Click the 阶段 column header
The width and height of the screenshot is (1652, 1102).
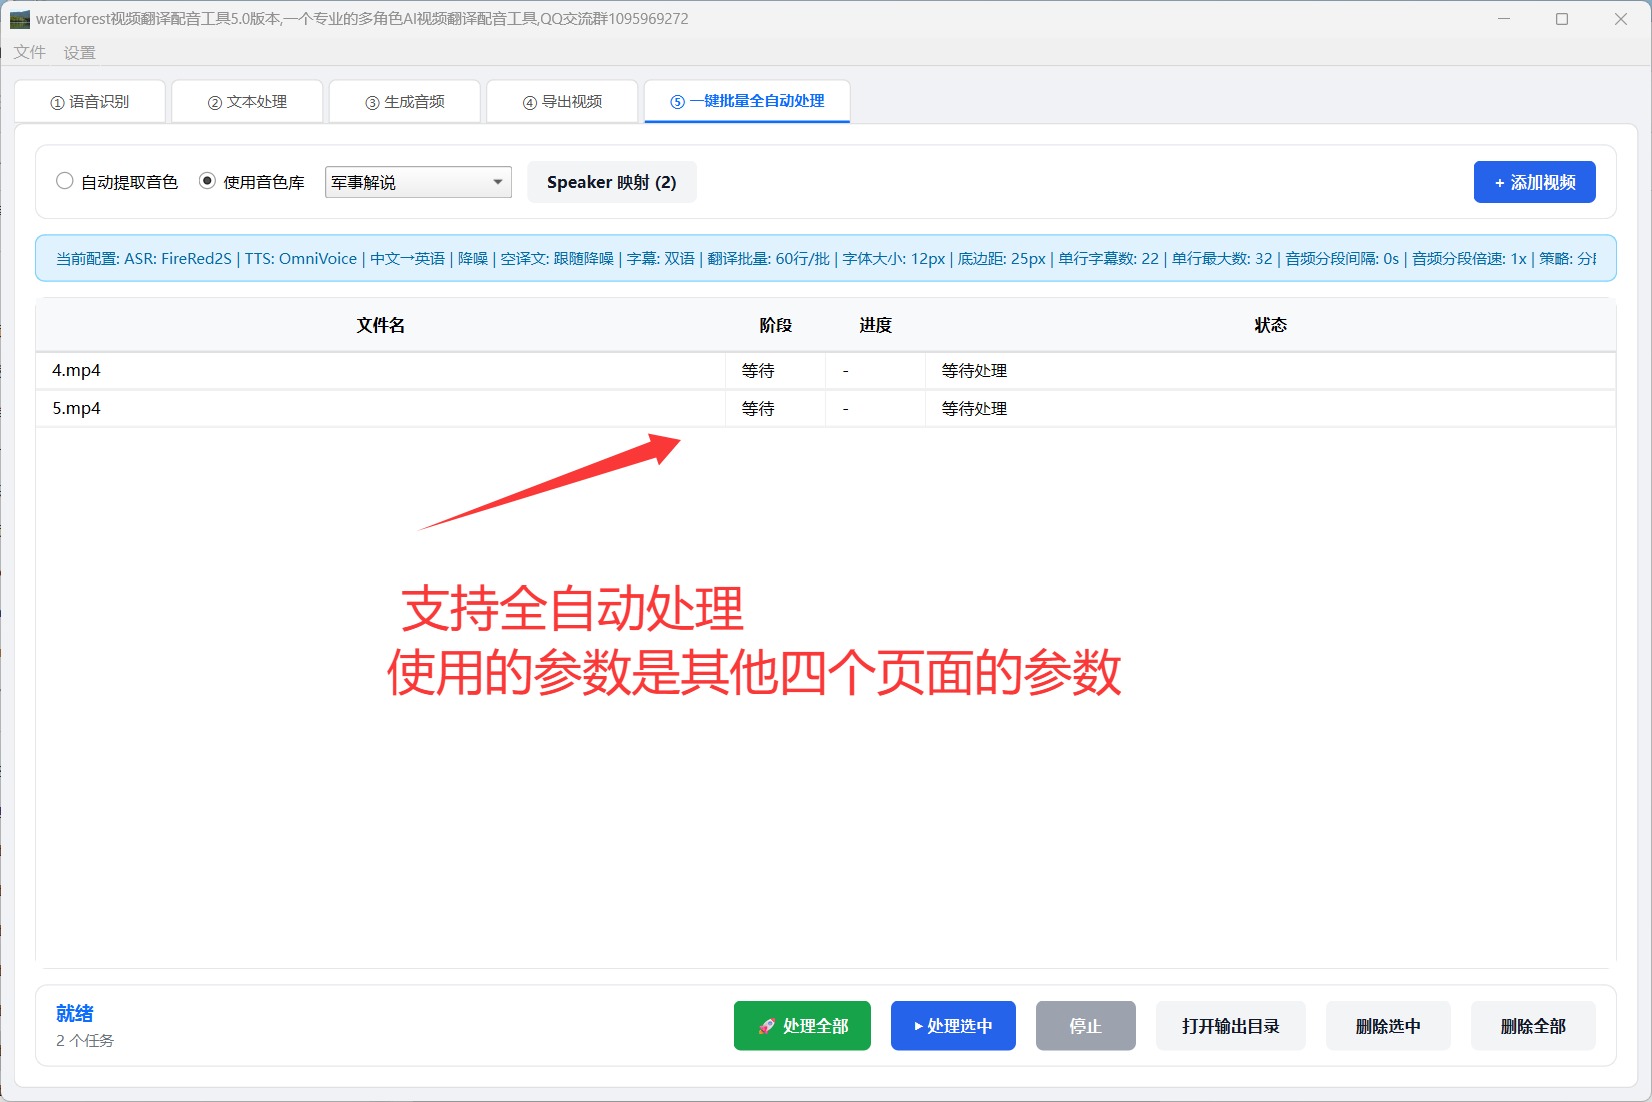tap(775, 325)
